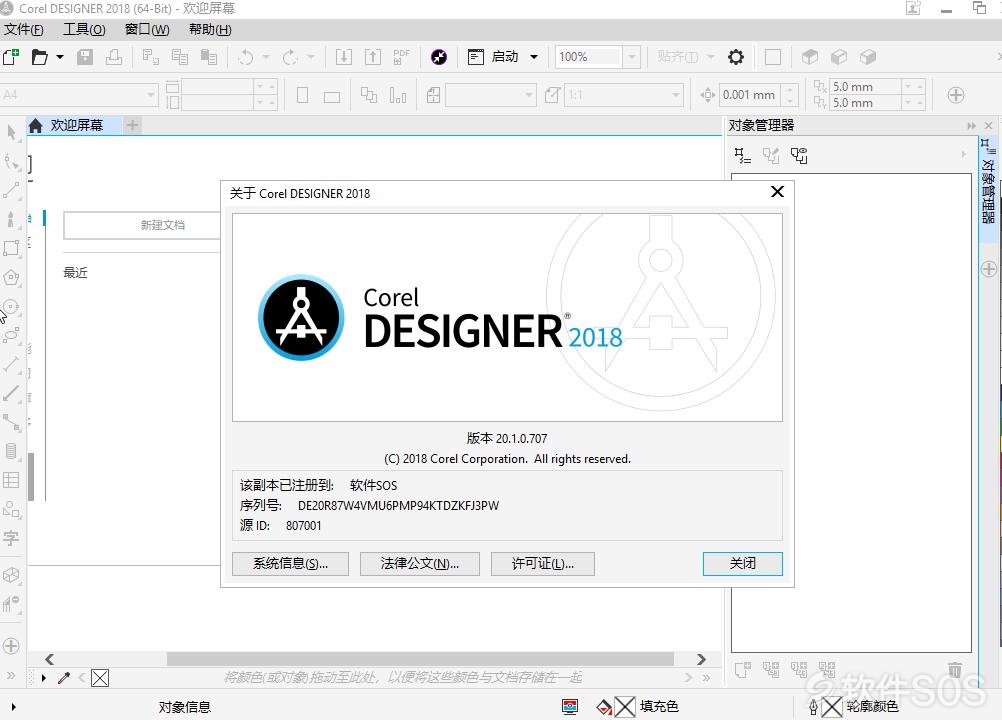Add a new tab with plus button
1002x720 pixels.
coord(132,125)
